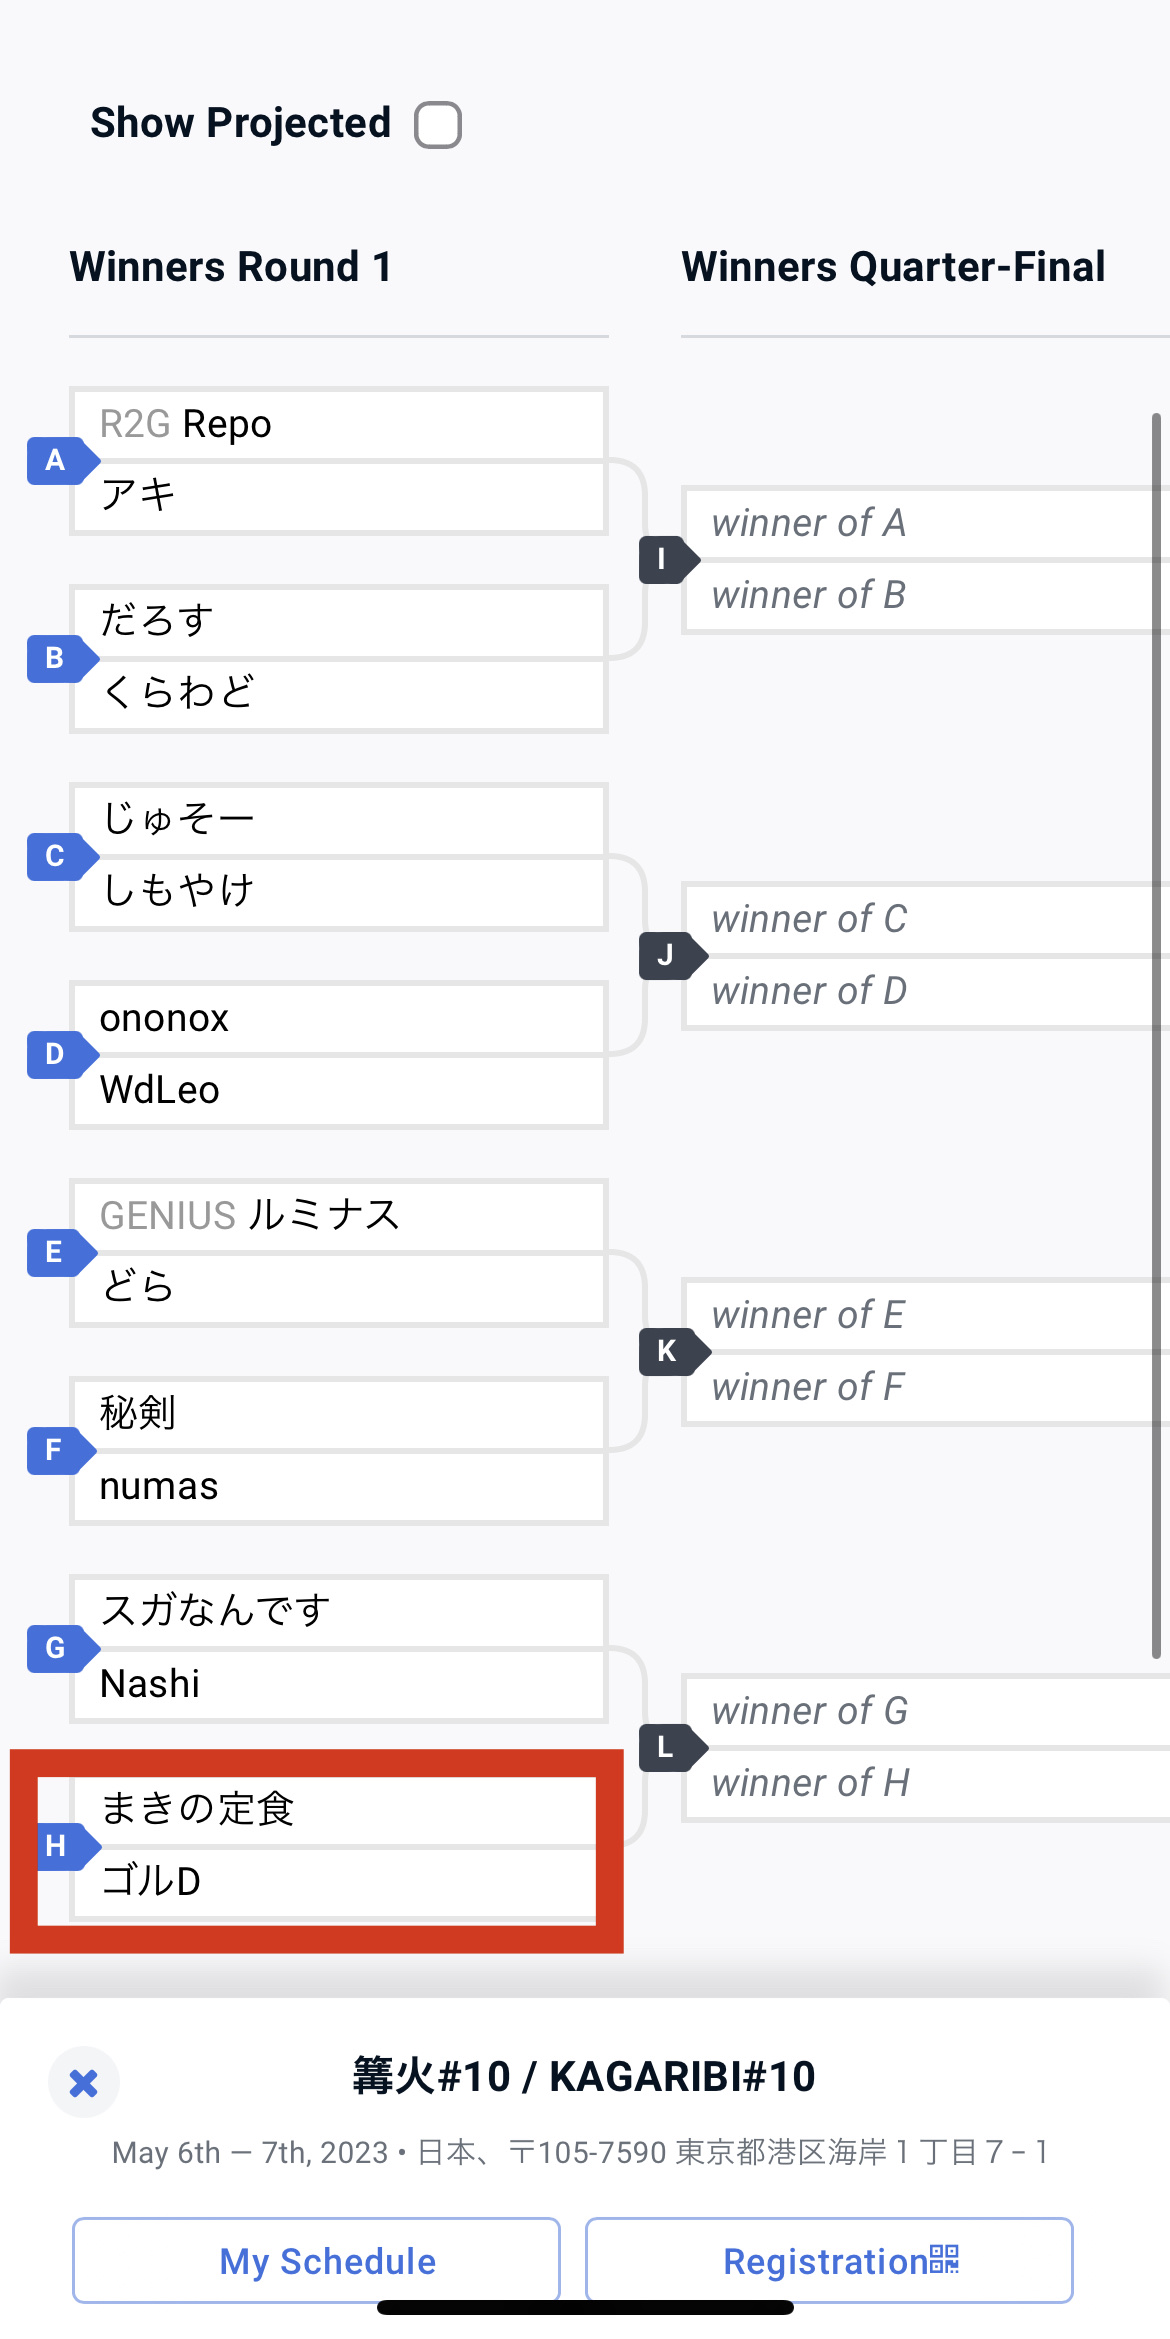
Task: Tap the match L badge icon
Action: [x=668, y=1748]
